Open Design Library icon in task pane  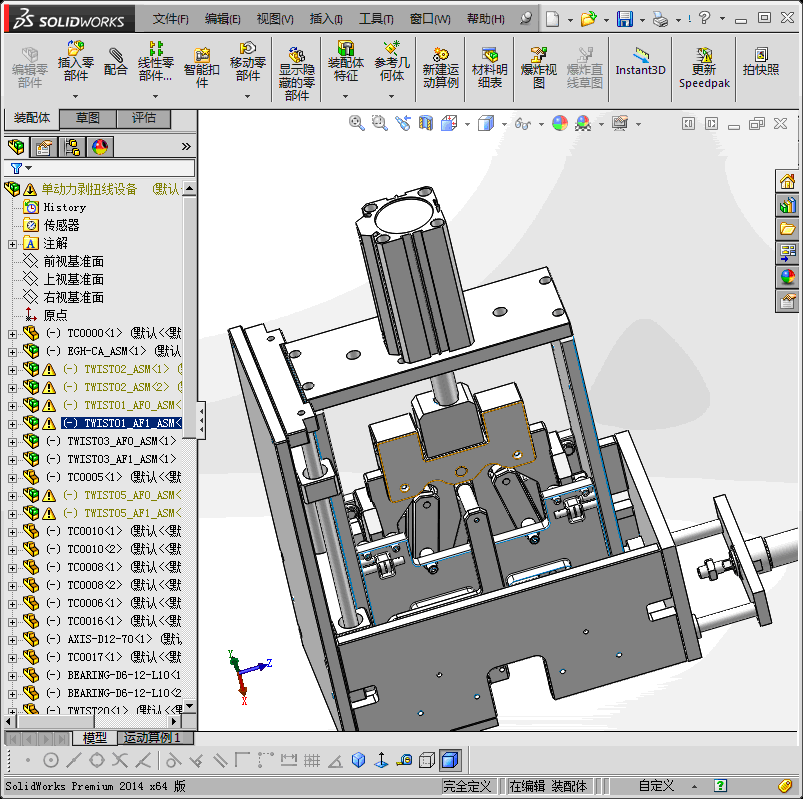coord(787,205)
